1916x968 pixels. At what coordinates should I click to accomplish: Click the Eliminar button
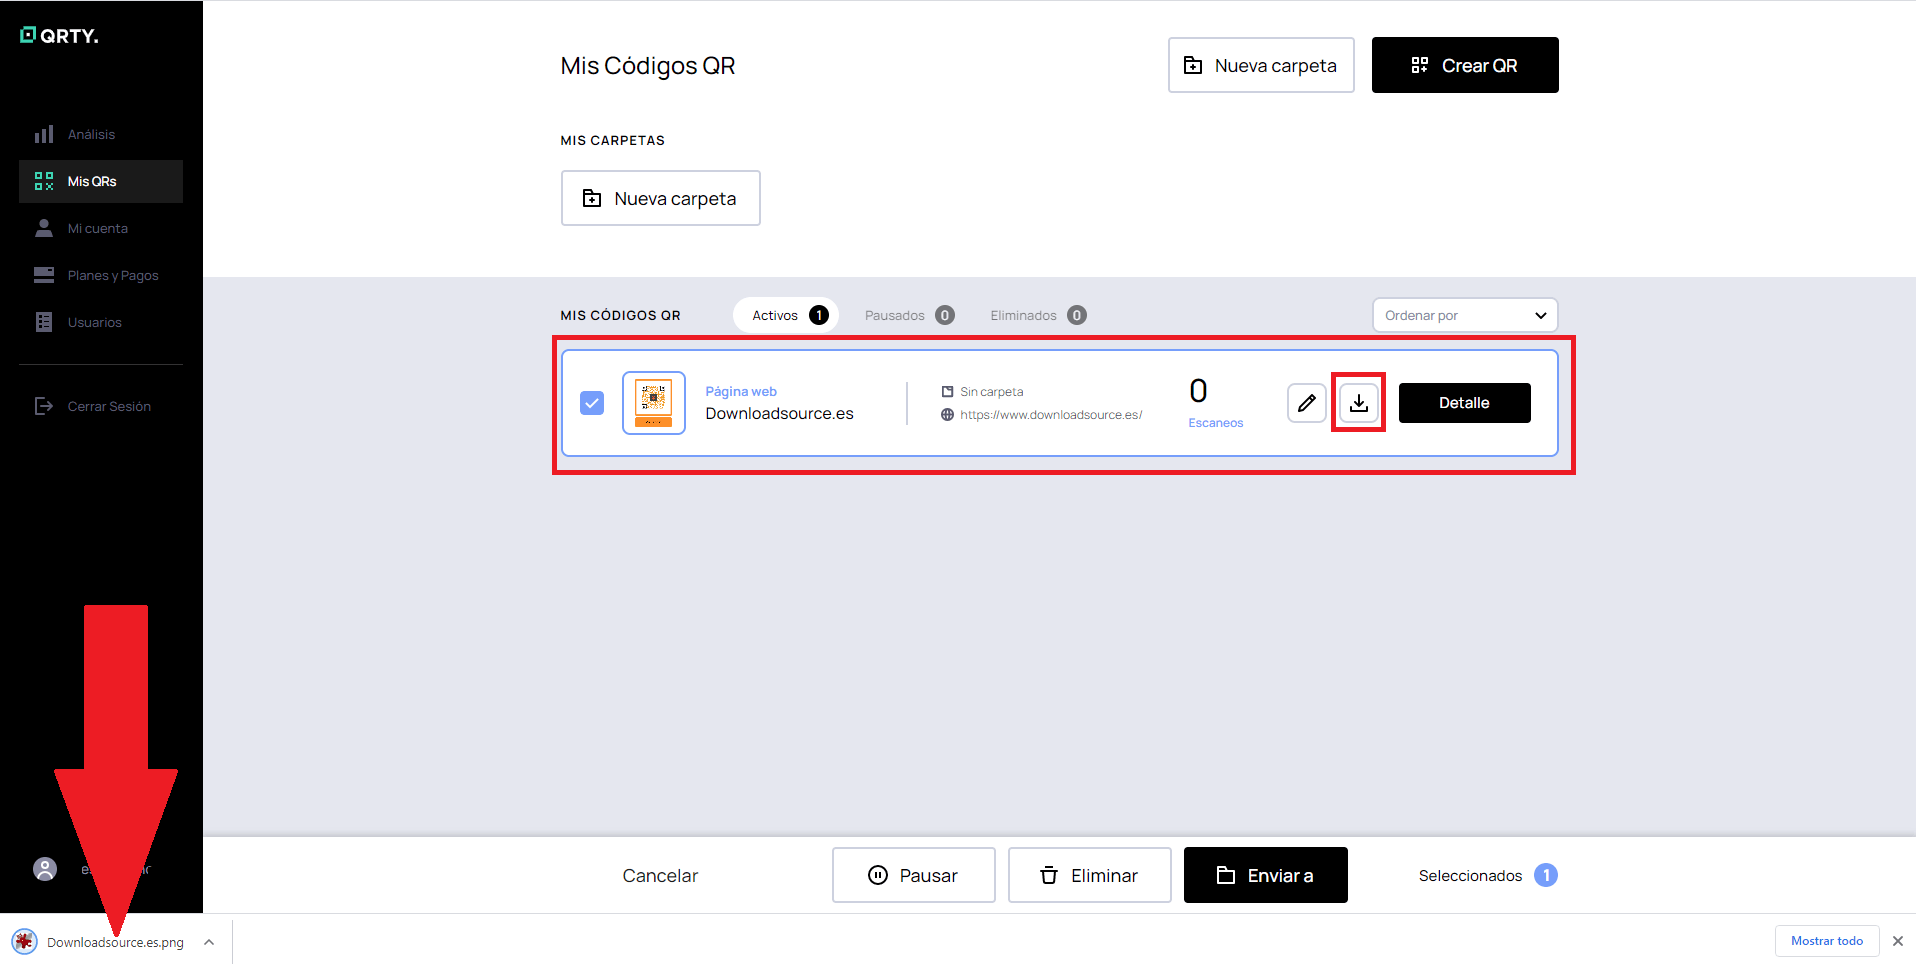pyautogui.click(x=1089, y=875)
